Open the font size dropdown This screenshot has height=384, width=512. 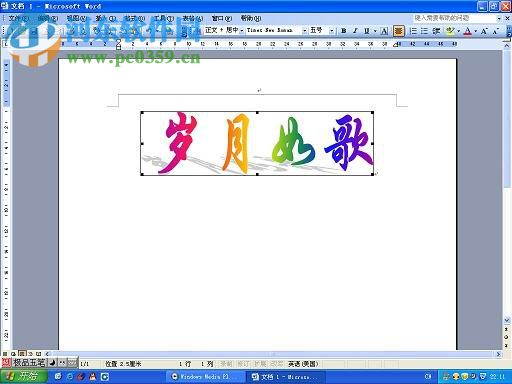[x=332, y=31]
